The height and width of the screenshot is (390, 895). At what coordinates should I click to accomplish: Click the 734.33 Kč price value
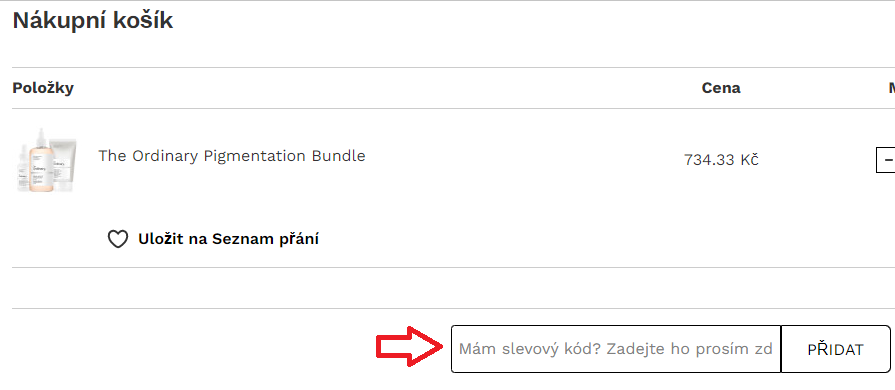[721, 160]
